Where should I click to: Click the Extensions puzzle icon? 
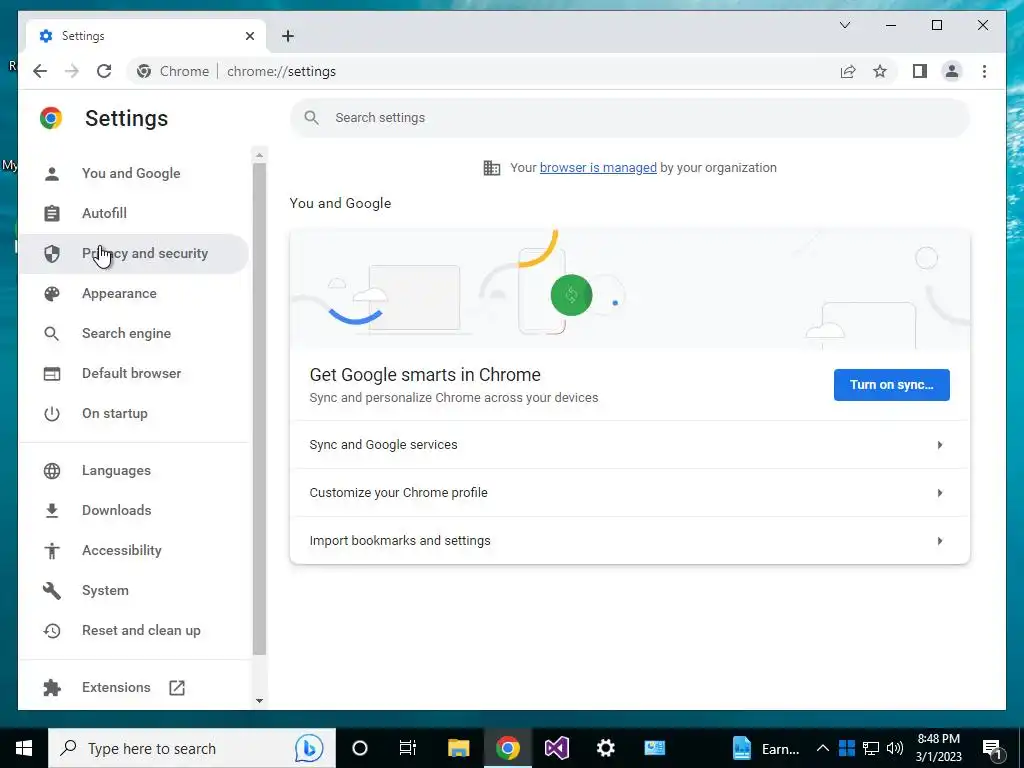point(52,688)
